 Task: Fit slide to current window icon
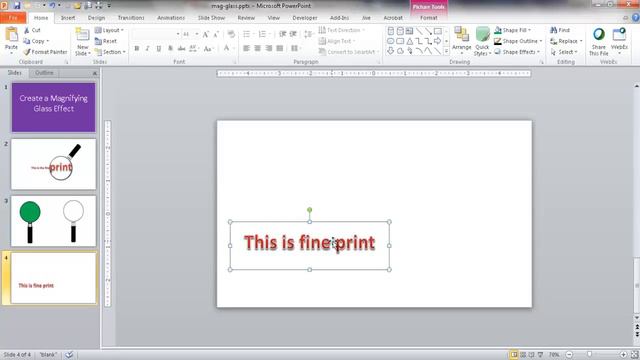pyautogui.click(x=635, y=355)
